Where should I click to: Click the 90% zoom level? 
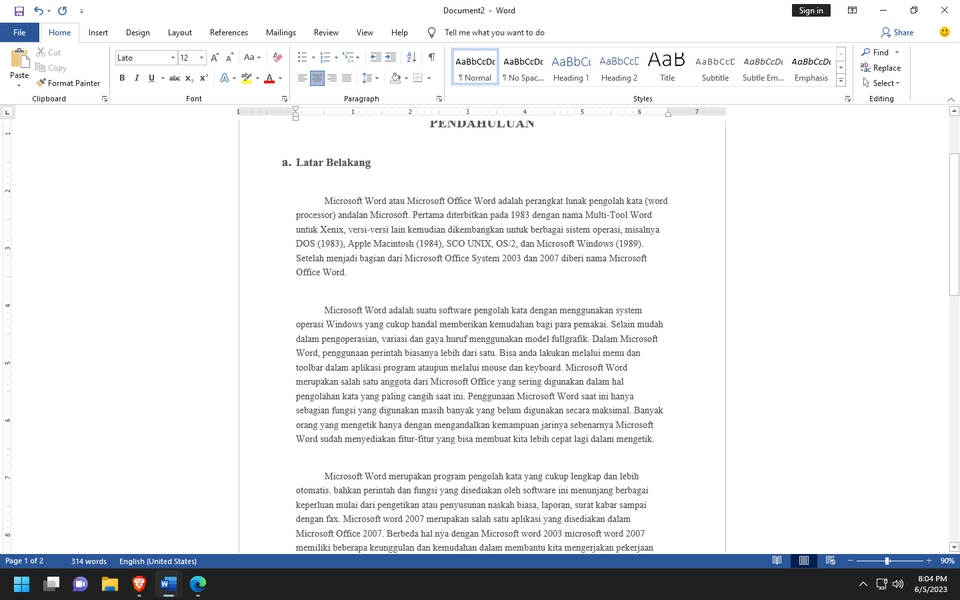[947, 560]
